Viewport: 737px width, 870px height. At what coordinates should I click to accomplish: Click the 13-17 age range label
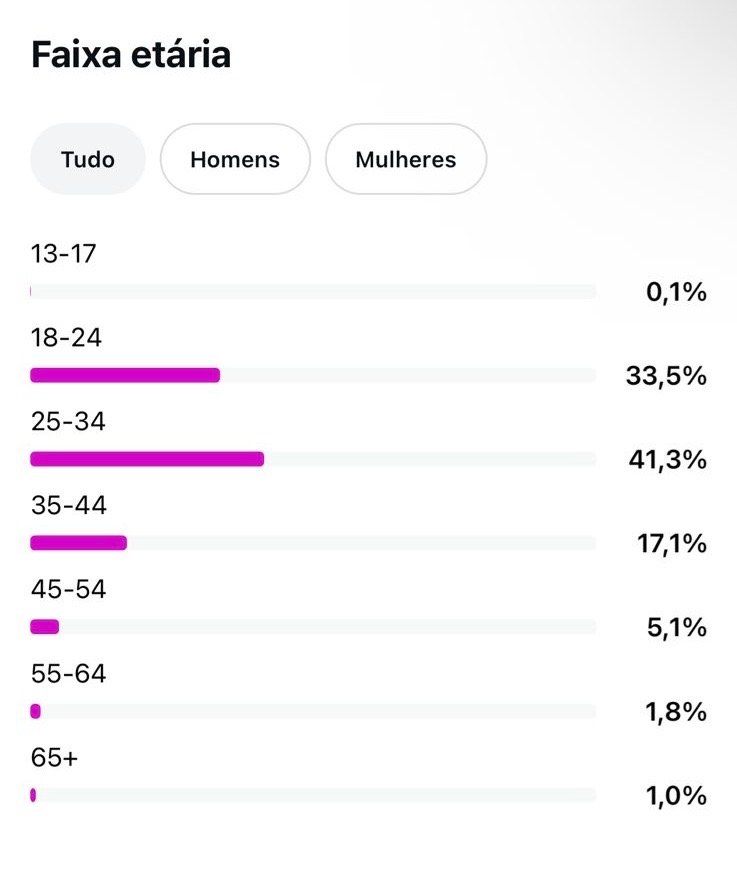click(64, 254)
